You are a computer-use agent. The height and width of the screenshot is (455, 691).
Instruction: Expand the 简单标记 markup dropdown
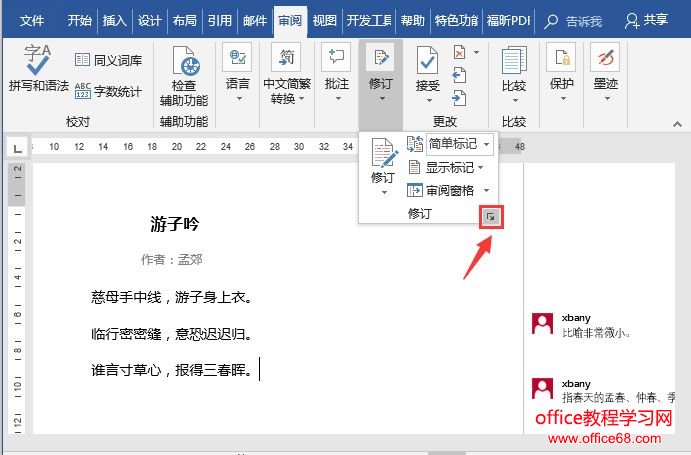[x=486, y=144]
